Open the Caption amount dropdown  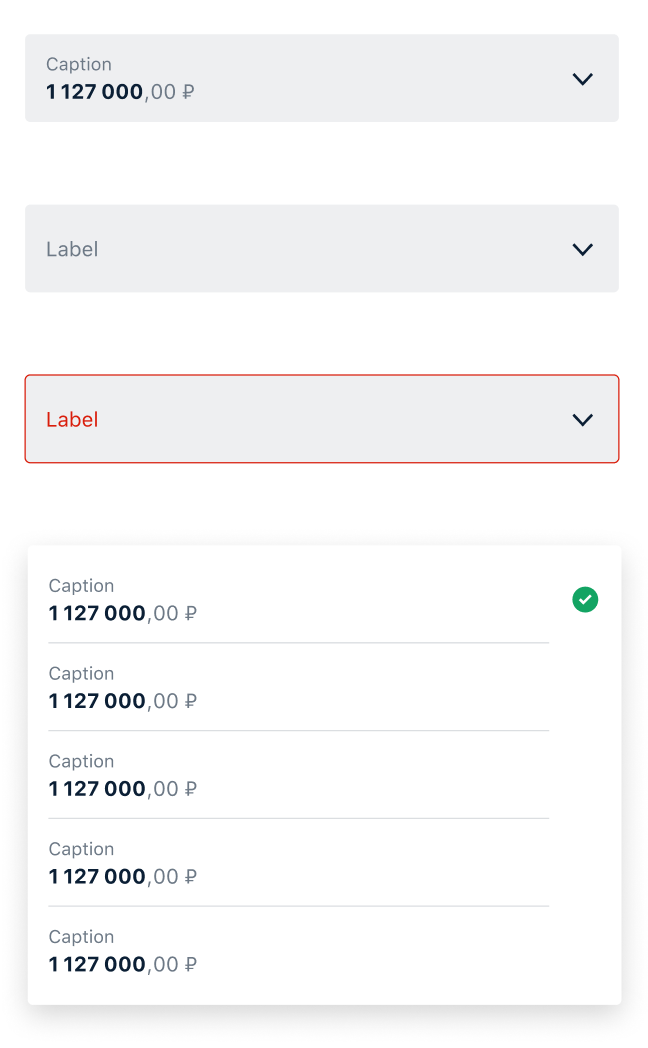coord(322,78)
